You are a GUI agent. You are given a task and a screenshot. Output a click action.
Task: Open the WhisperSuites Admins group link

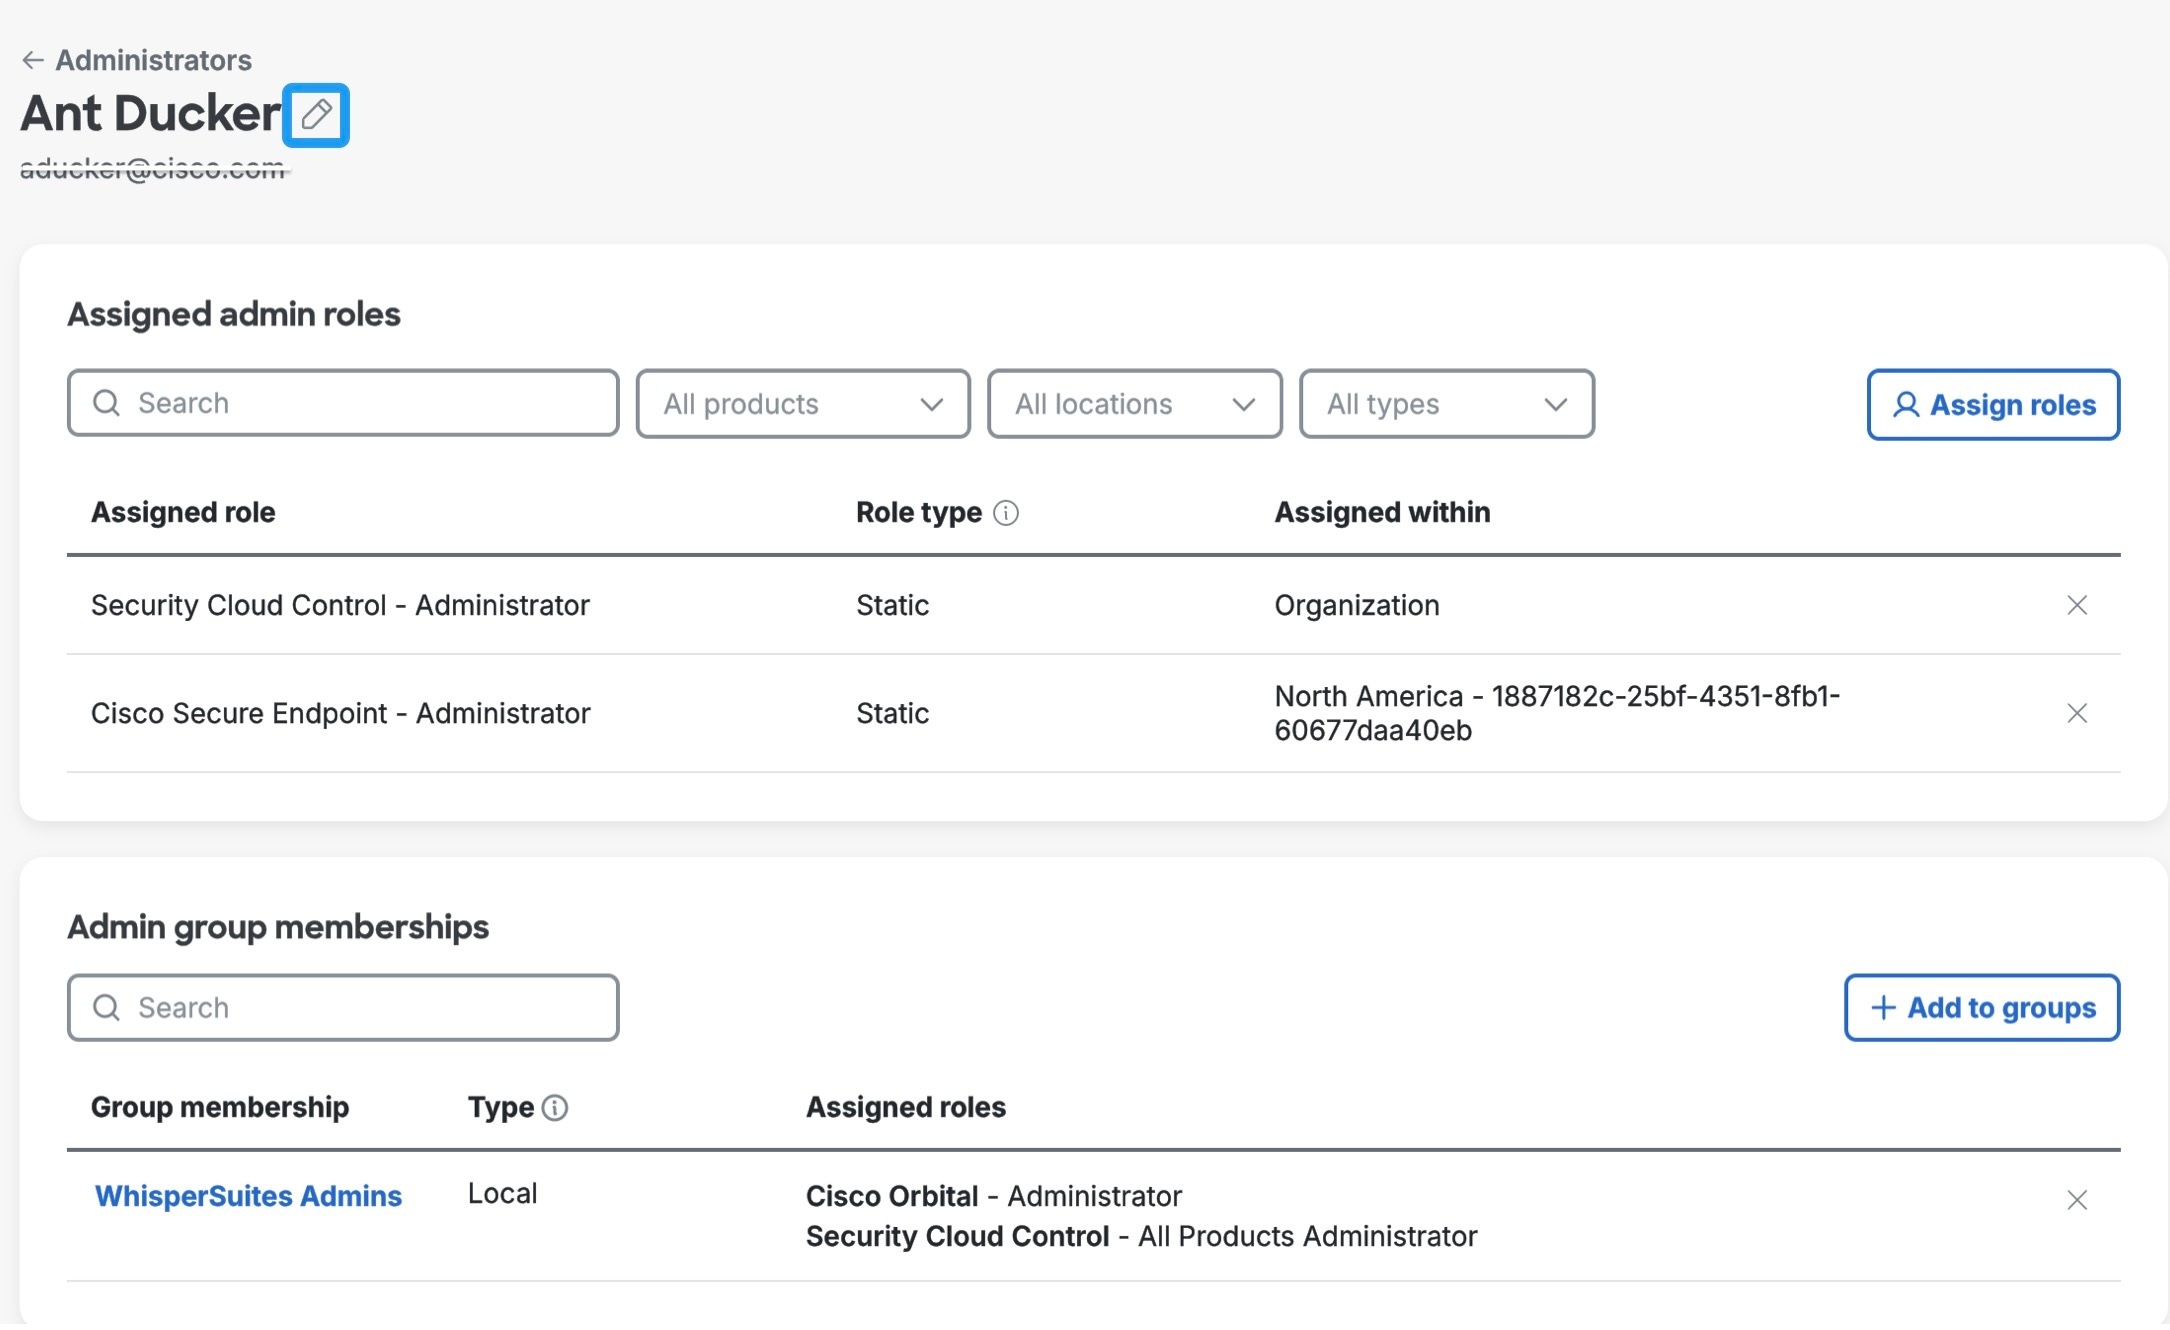(x=248, y=1196)
